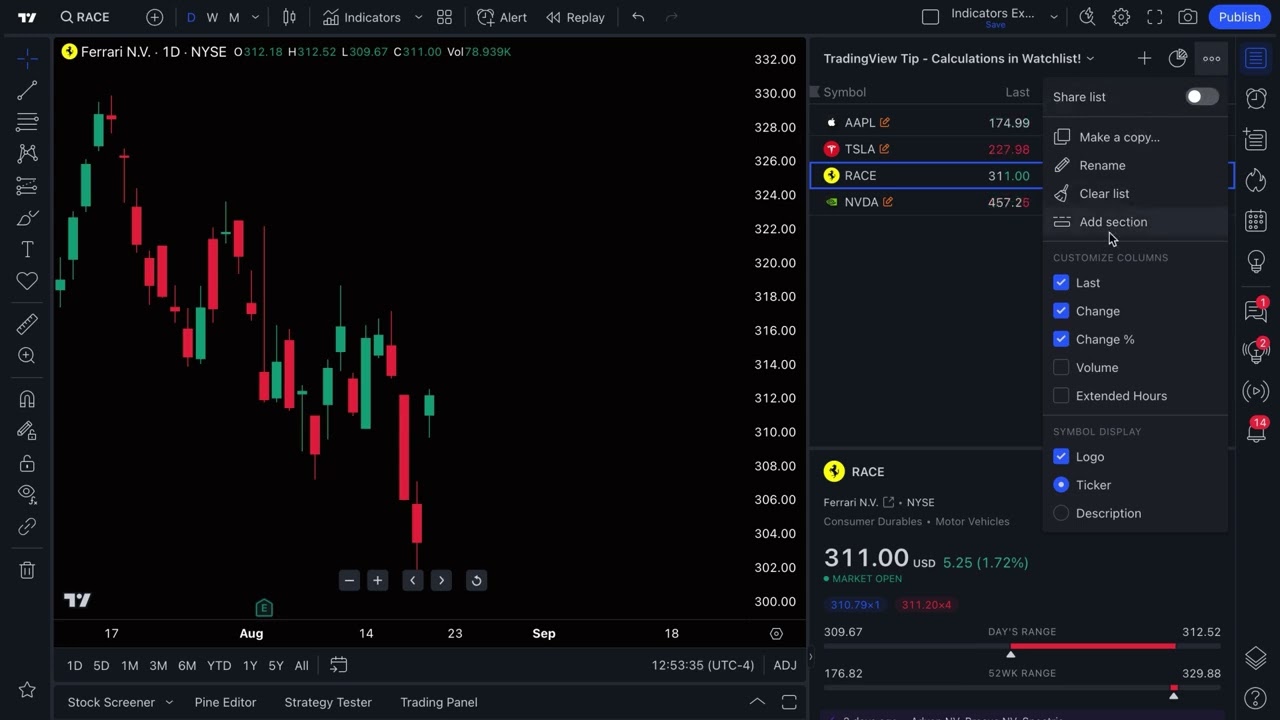
Task: Open the RACE symbol search field
Action: (86, 17)
